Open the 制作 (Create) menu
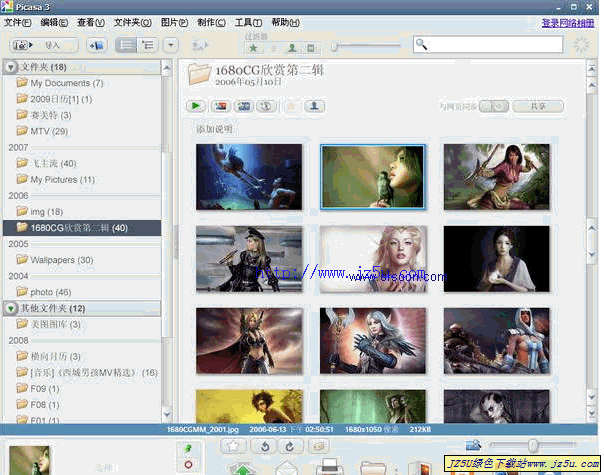The height and width of the screenshot is (475, 604). pyautogui.click(x=211, y=23)
